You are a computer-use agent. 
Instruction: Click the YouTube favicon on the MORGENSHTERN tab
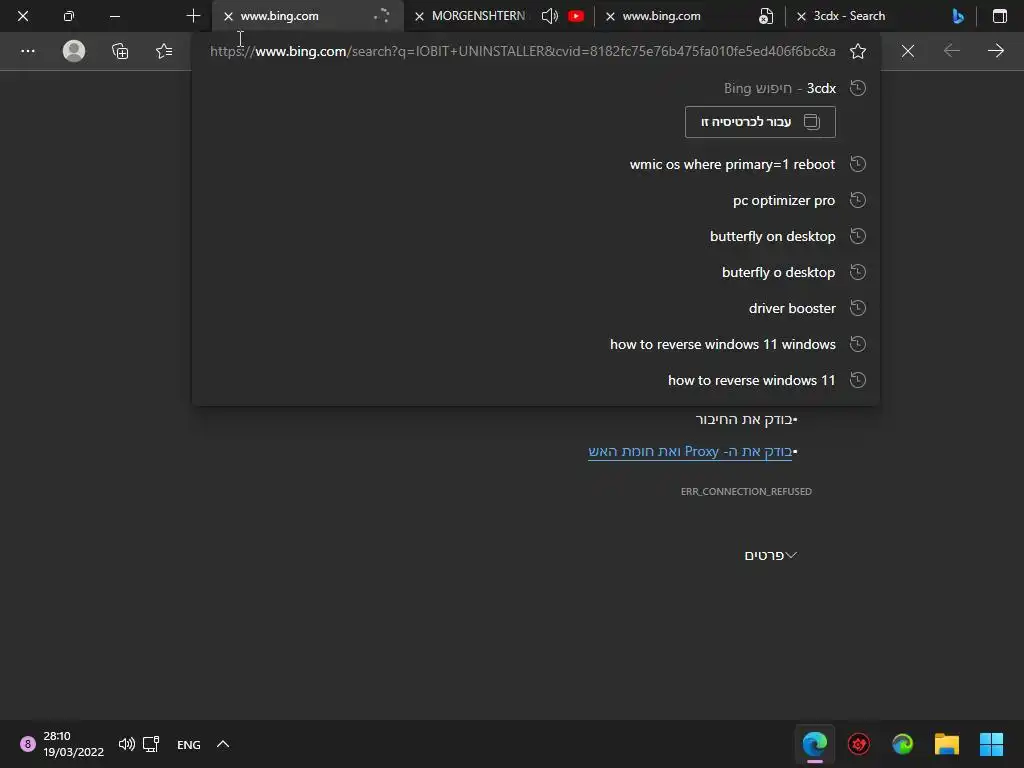tap(576, 16)
